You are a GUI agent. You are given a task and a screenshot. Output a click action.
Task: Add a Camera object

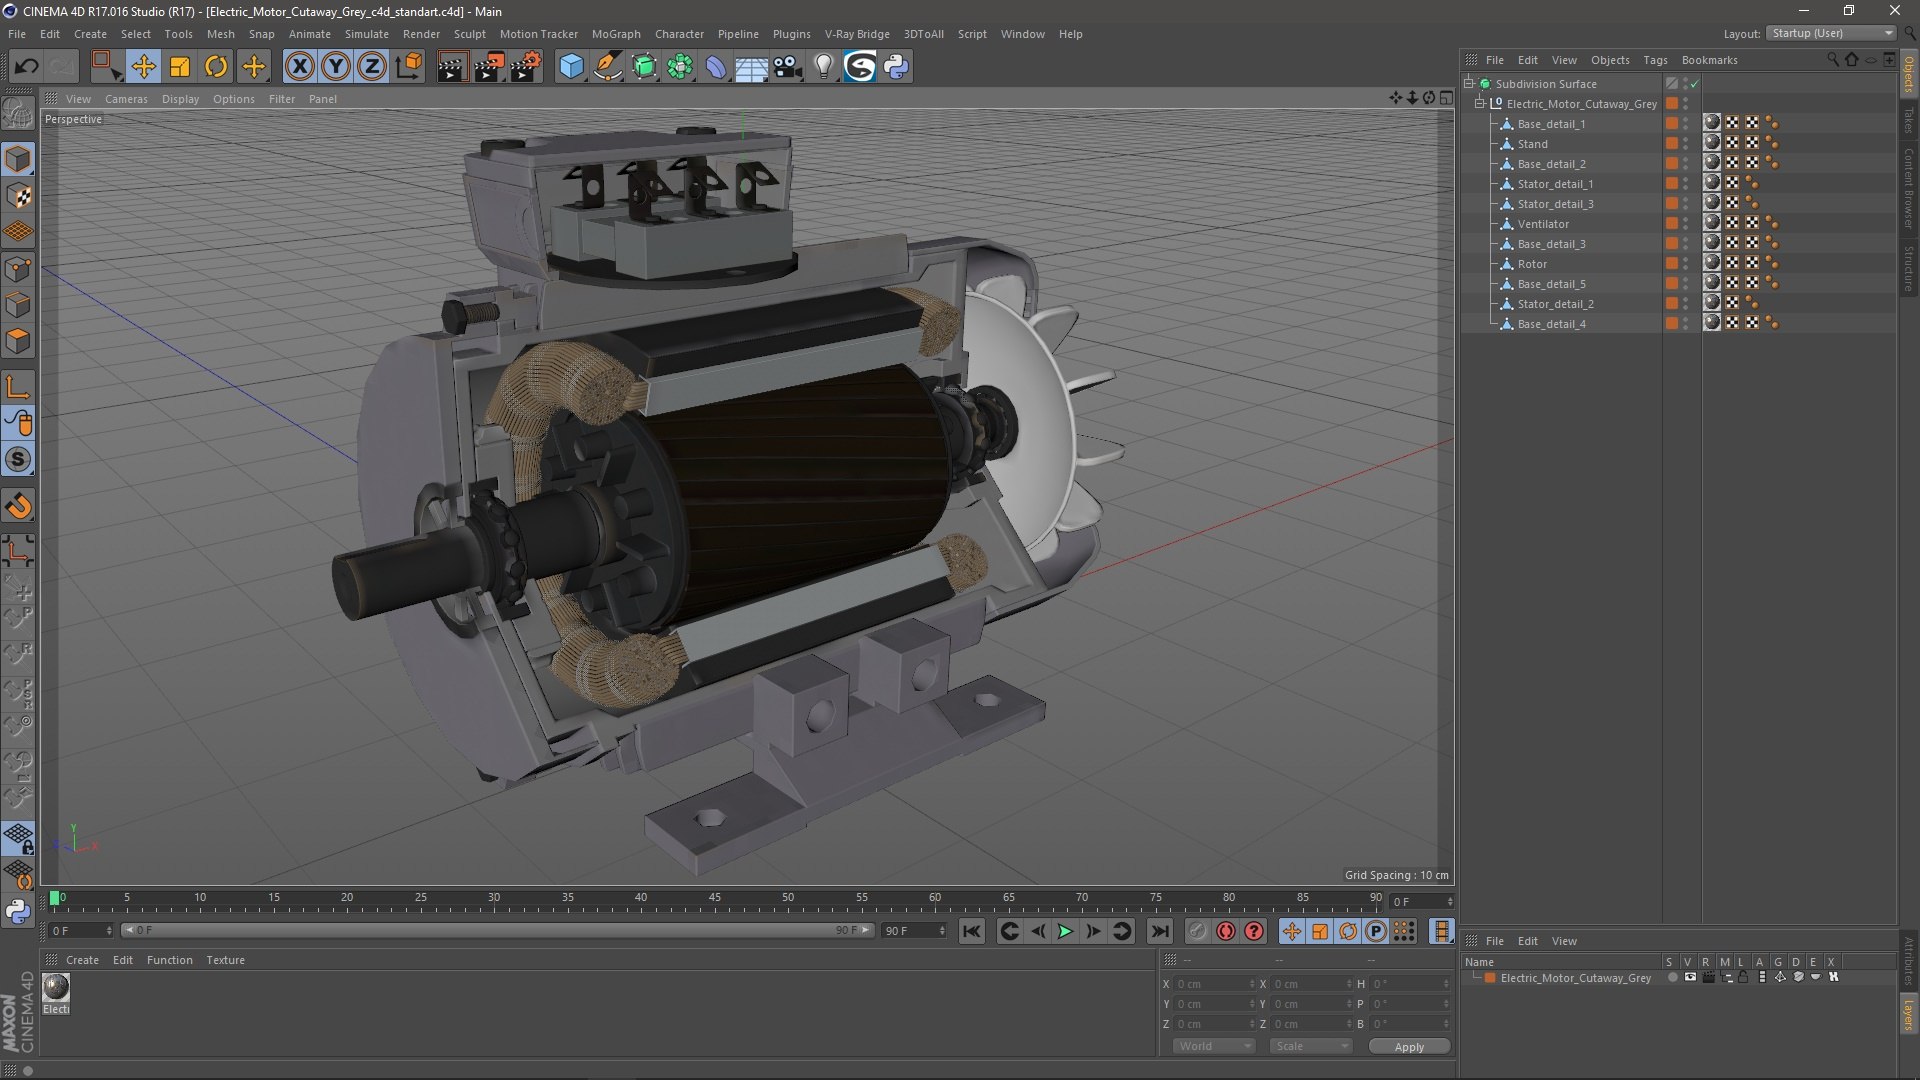click(788, 67)
